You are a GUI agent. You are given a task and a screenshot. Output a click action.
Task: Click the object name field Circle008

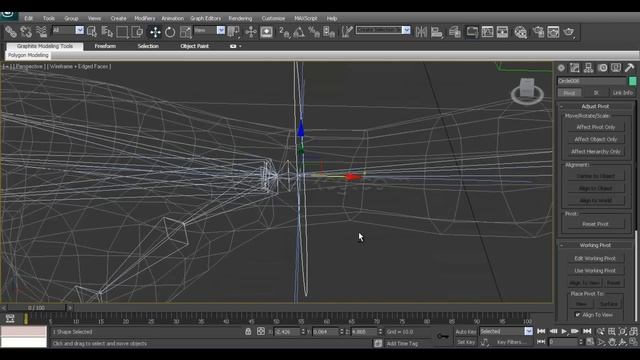click(x=591, y=81)
